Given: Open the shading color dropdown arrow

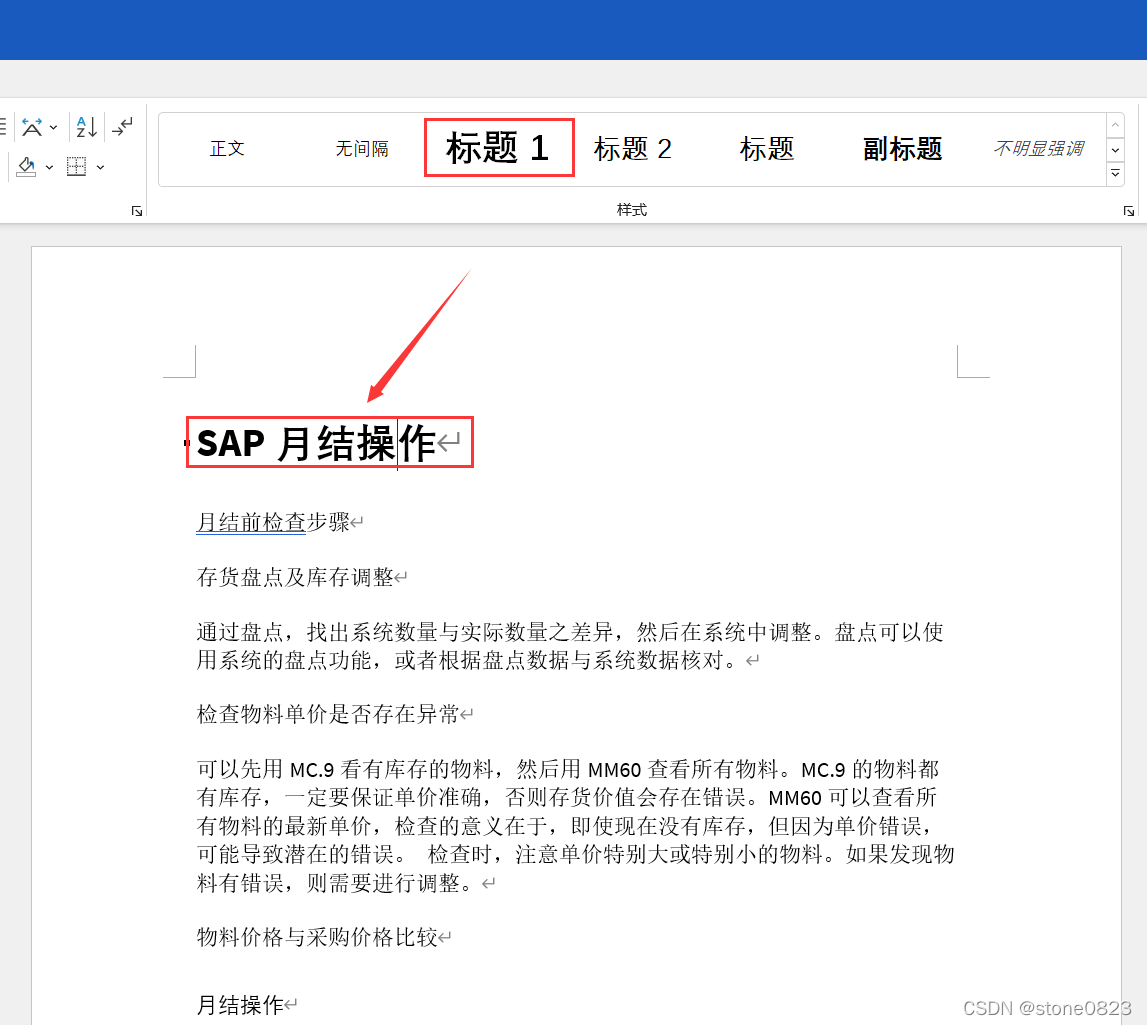Looking at the screenshot, I should tap(49, 168).
